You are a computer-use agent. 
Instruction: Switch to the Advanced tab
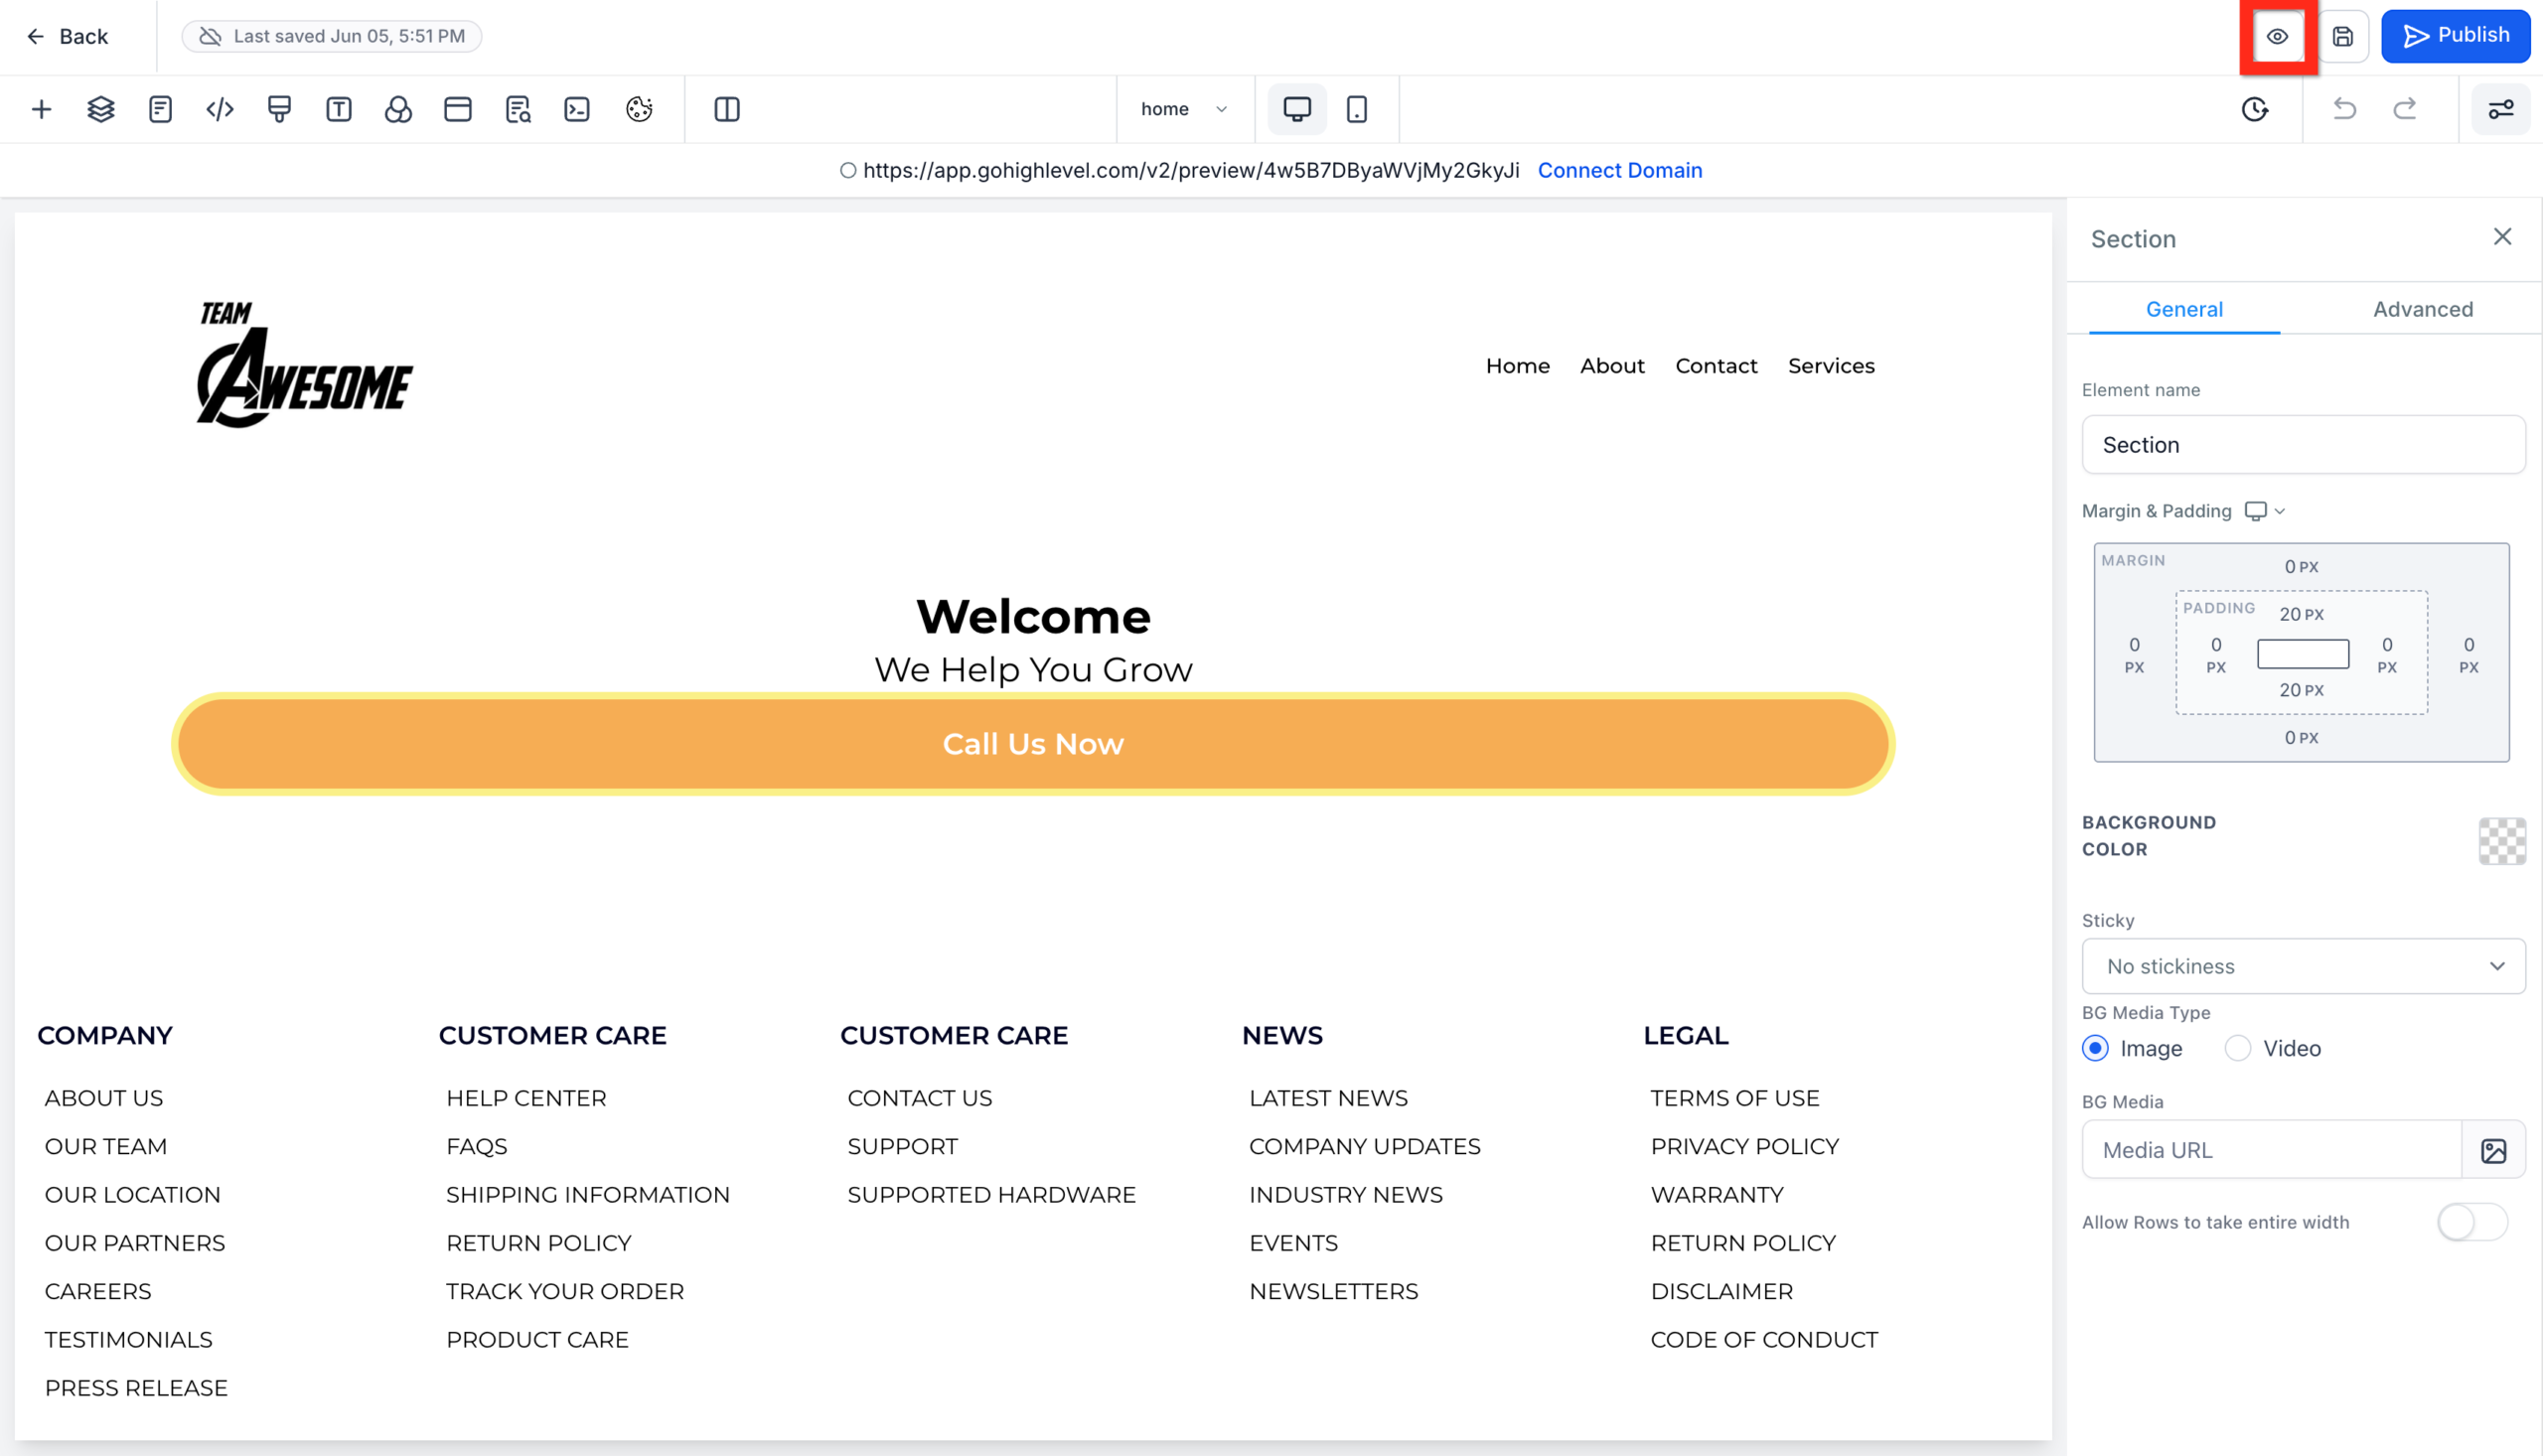[2422, 309]
